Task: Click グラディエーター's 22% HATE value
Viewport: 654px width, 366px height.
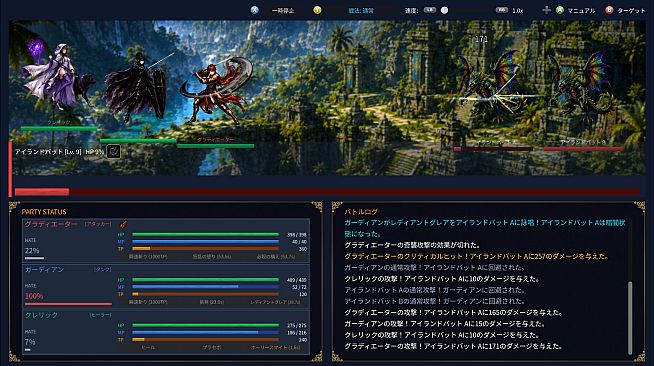Action: point(32,251)
